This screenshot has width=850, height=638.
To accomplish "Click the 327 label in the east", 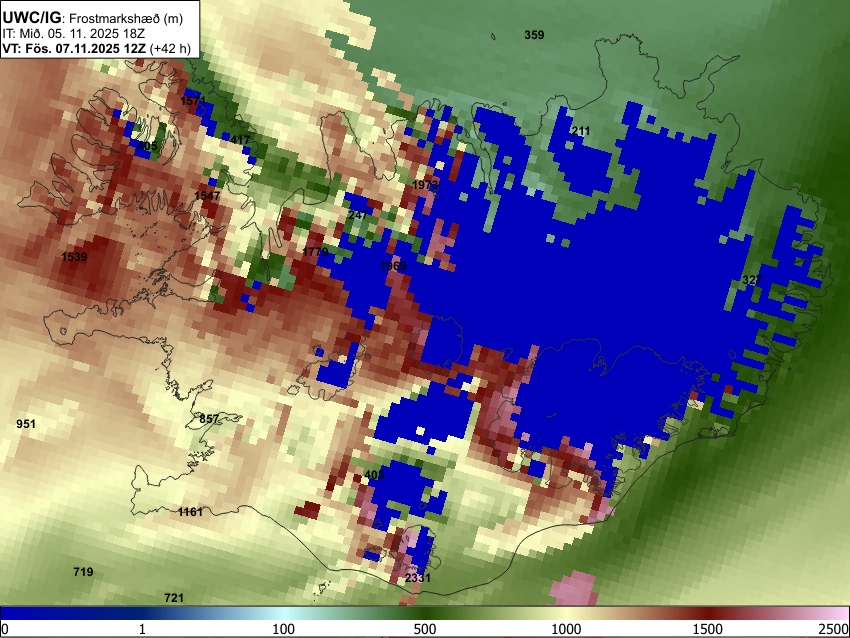I will pyautogui.click(x=752, y=280).
